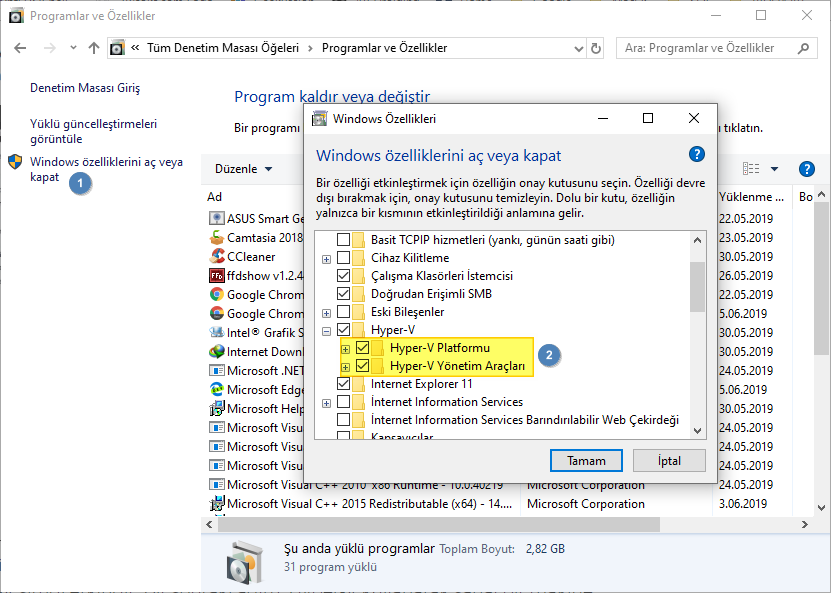
Task: Click the Tamam button
Action: click(x=586, y=460)
